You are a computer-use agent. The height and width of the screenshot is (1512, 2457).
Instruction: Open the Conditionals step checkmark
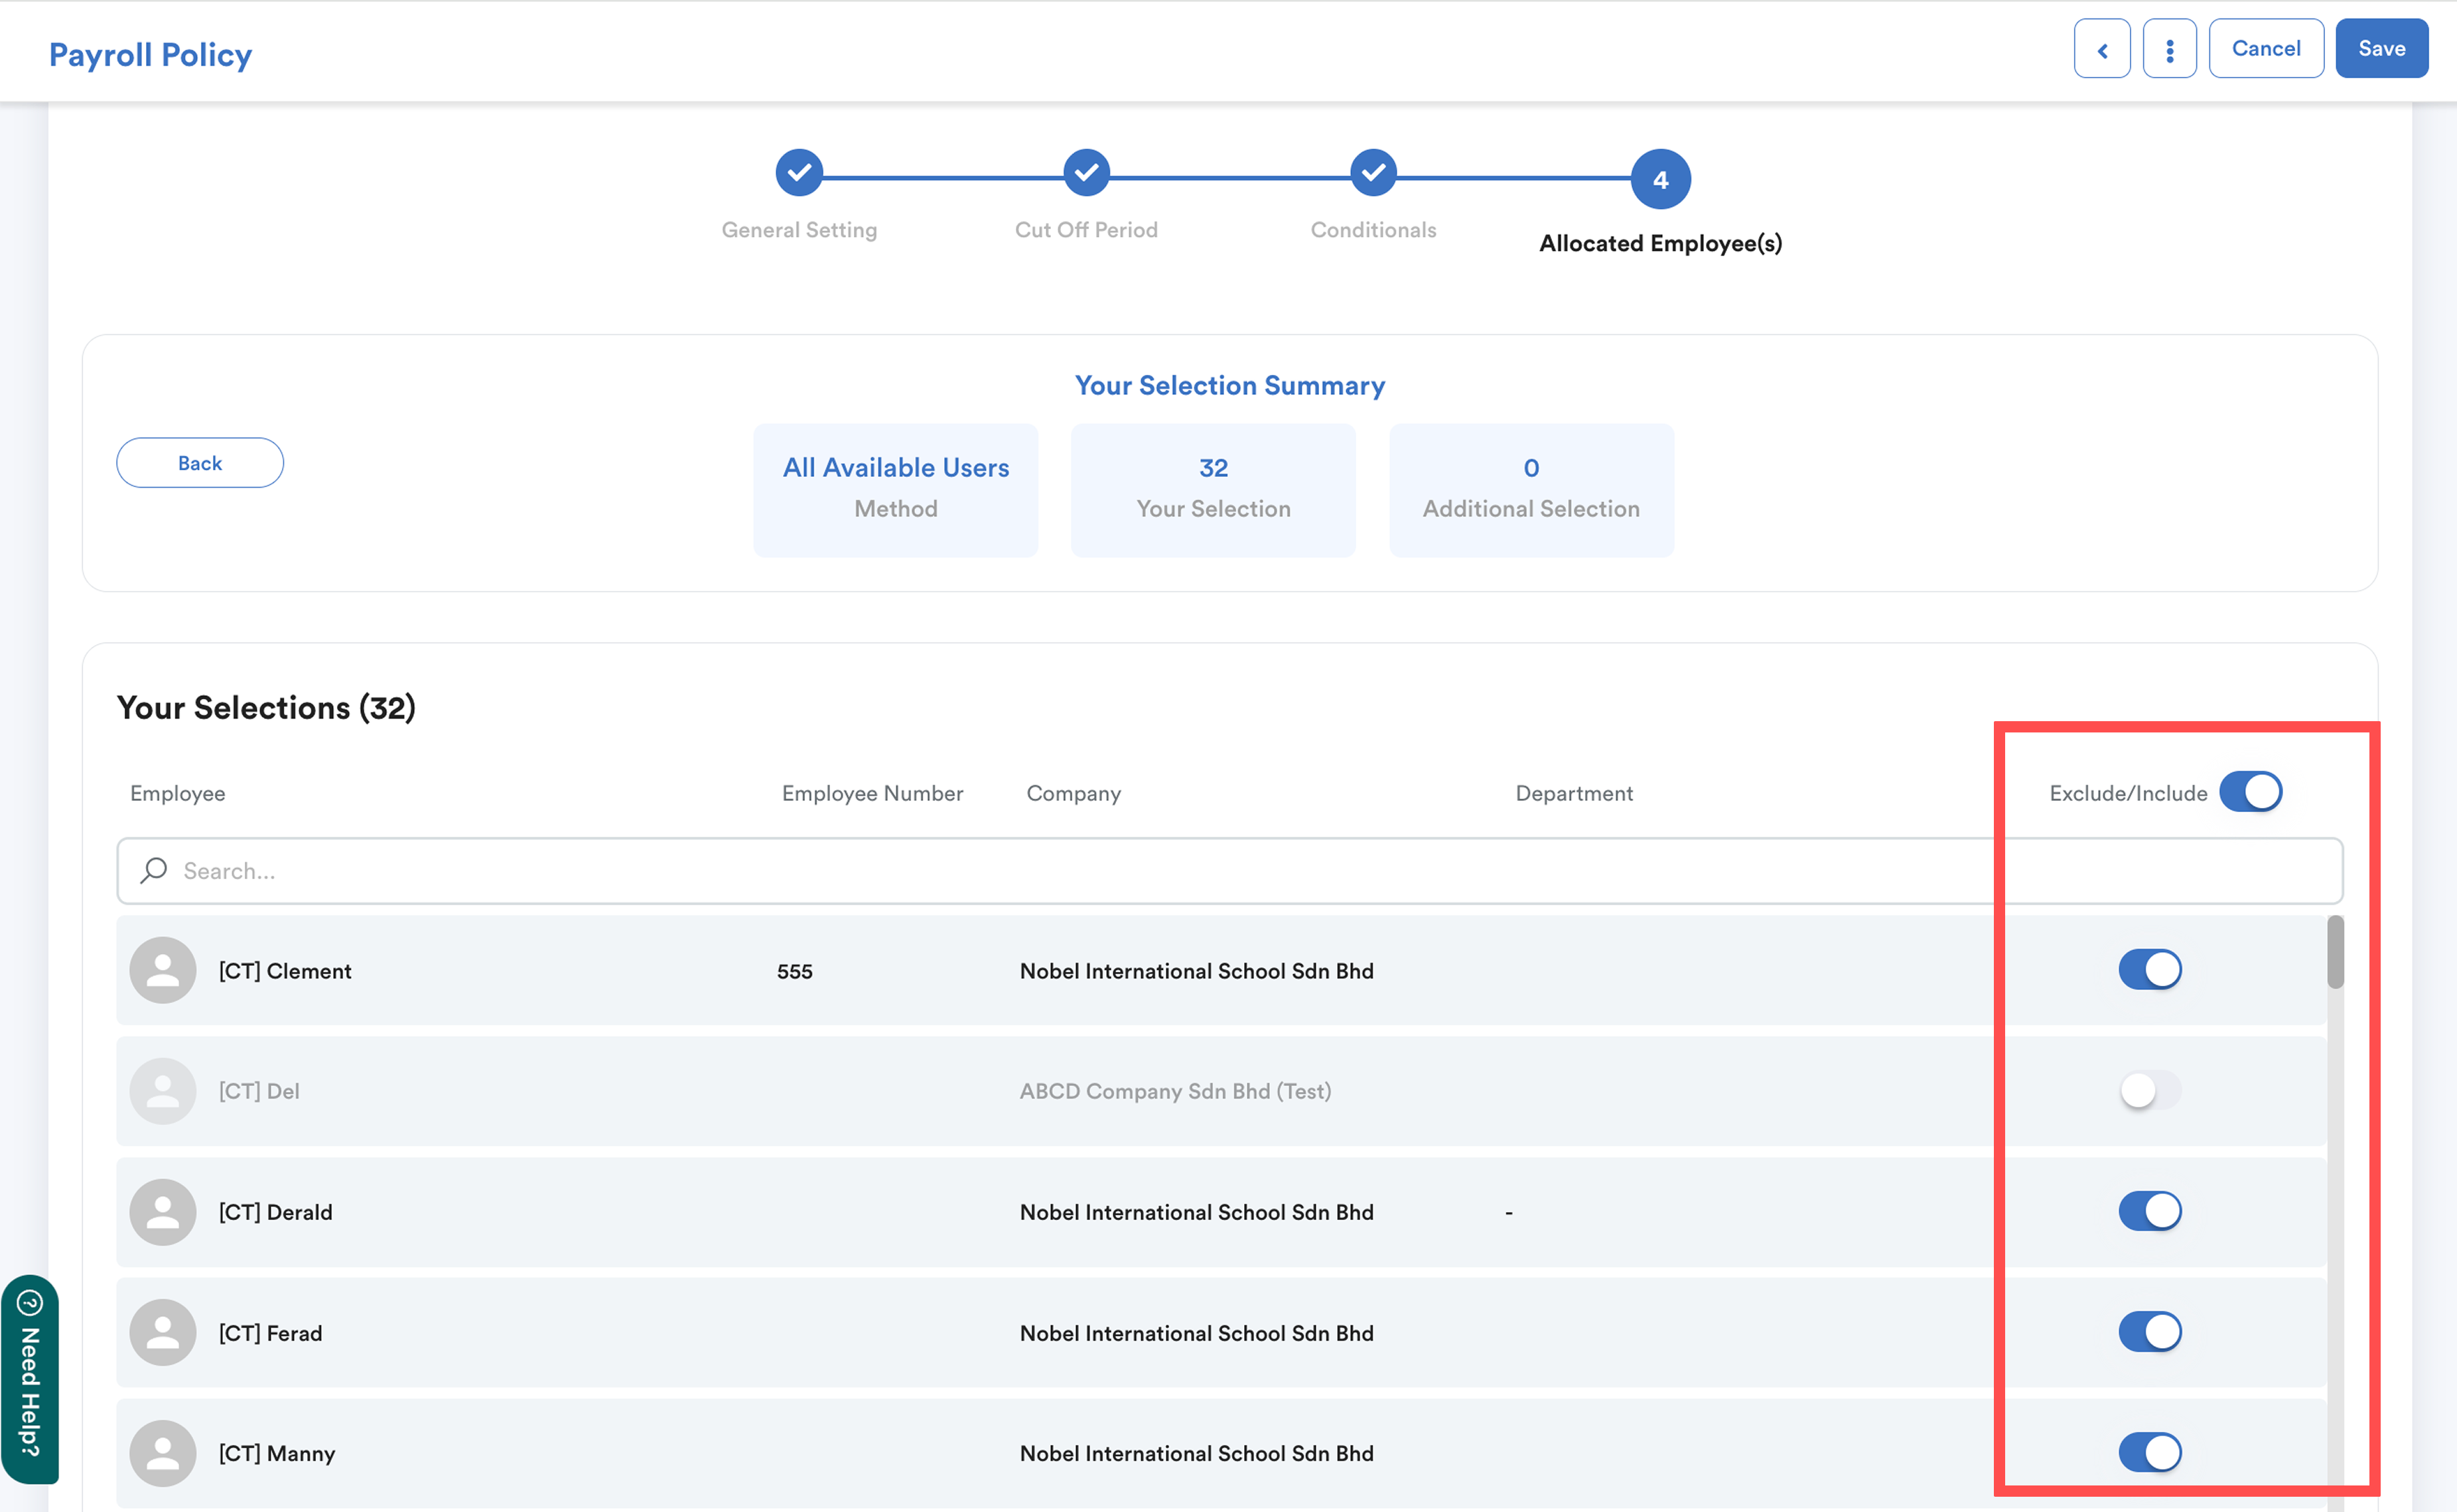point(1373,173)
